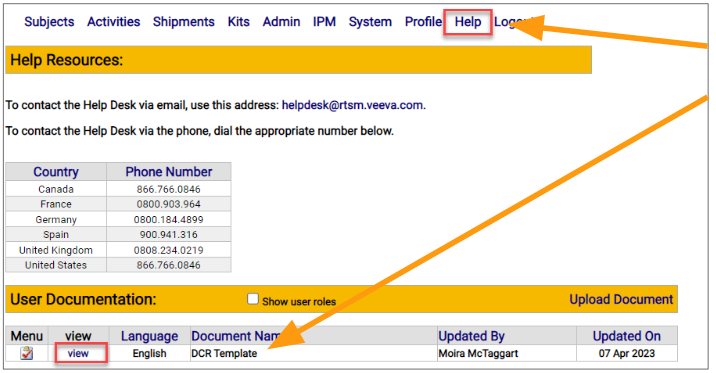Image resolution: width=716 pixels, height=373 pixels.
Task: Open the Subjects menu
Action: pos(49,21)
